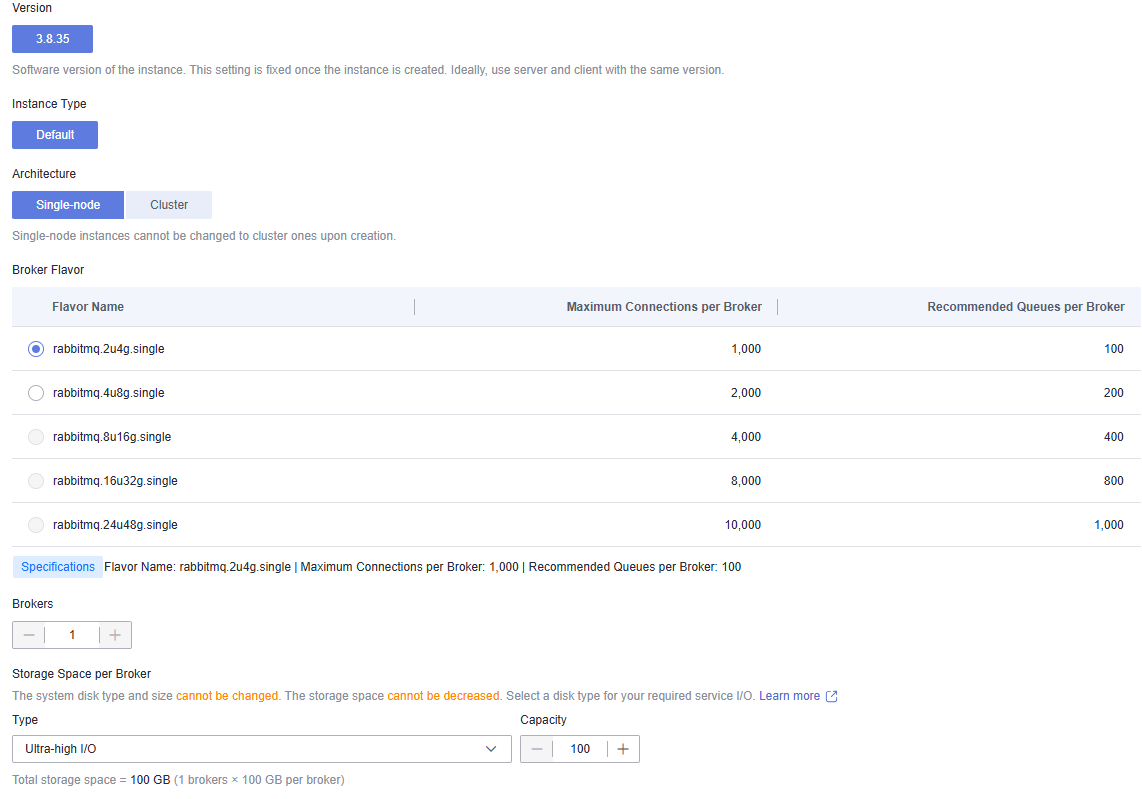Click the external link icon beside Learn more
This screenshot has height=799, width=1142.
click(x=831, y=696)
